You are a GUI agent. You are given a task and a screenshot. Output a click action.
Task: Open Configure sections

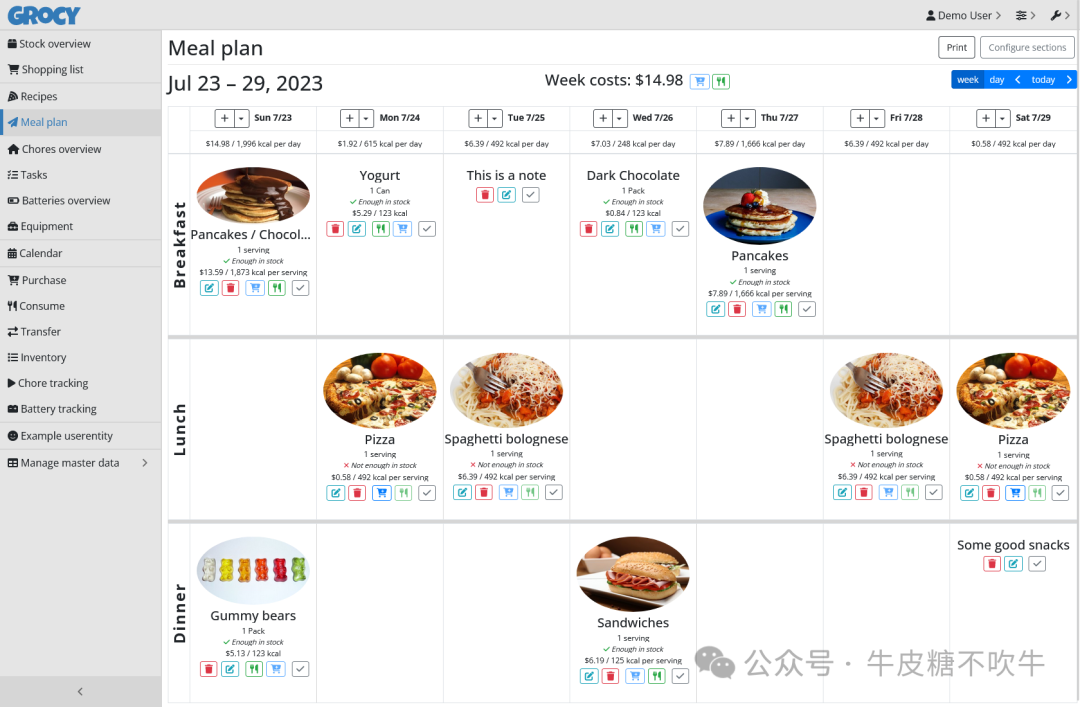(x=1027, y=48)
